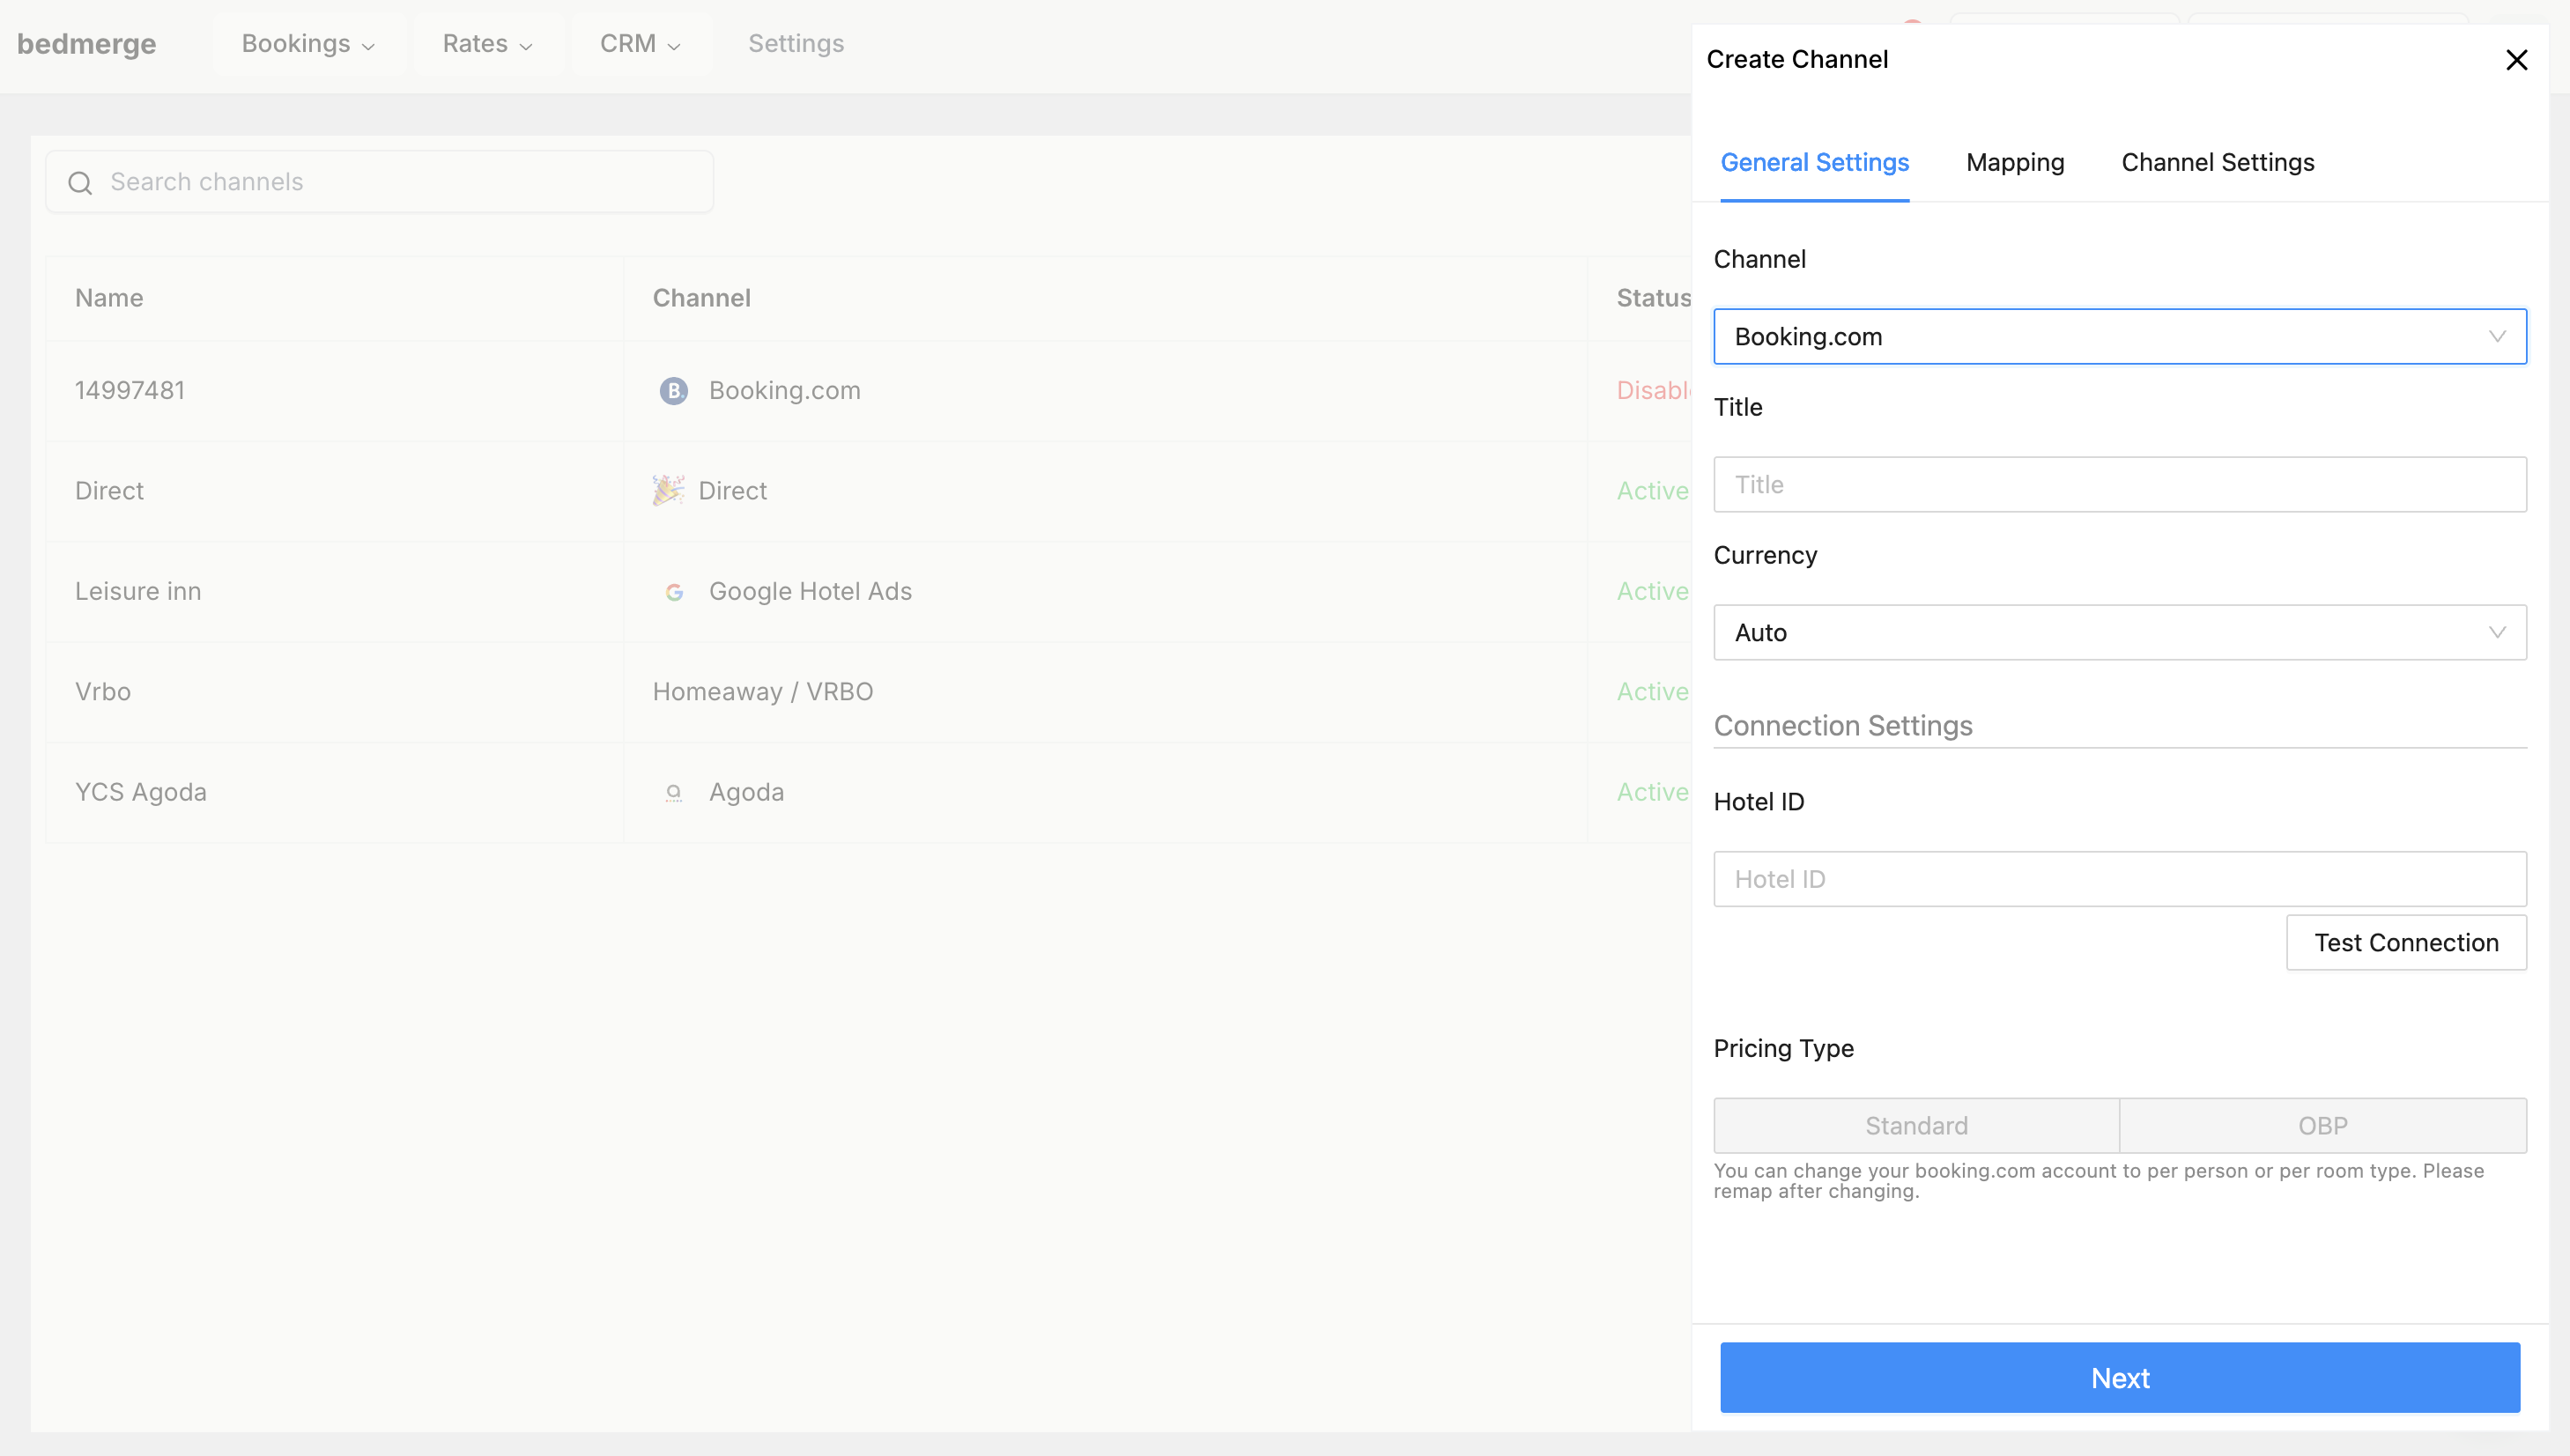Select the Standard pricing type
This screenshot has width=2570, height=1456.
click(1915, 1125)
